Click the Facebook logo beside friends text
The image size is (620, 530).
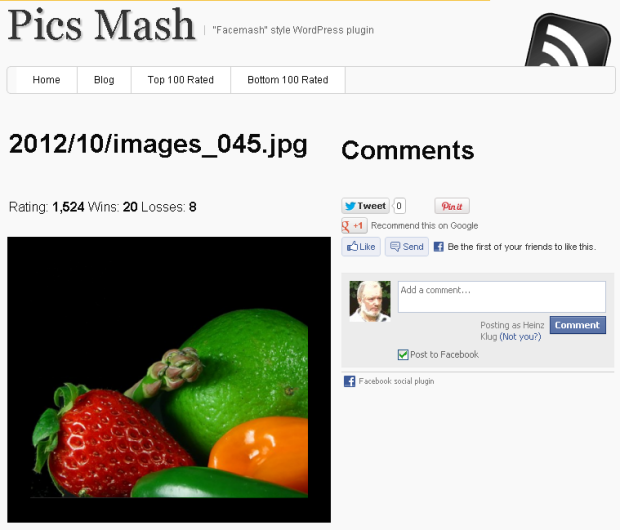point(439,247)
